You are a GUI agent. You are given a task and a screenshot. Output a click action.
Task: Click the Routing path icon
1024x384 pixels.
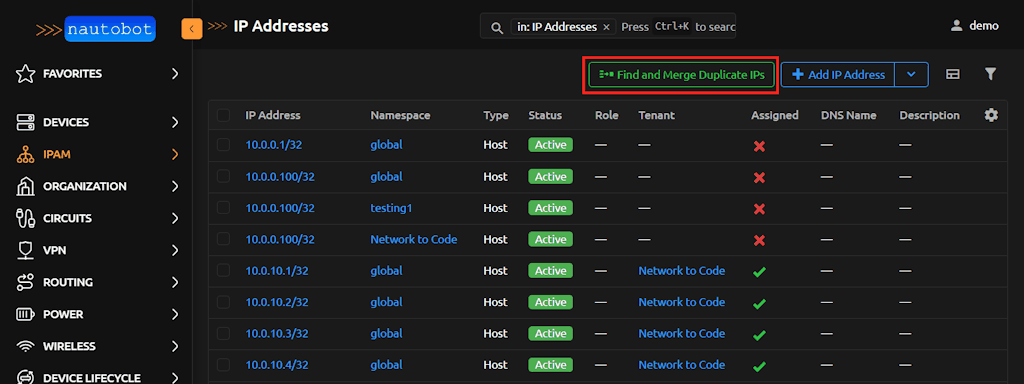[25, 282]
